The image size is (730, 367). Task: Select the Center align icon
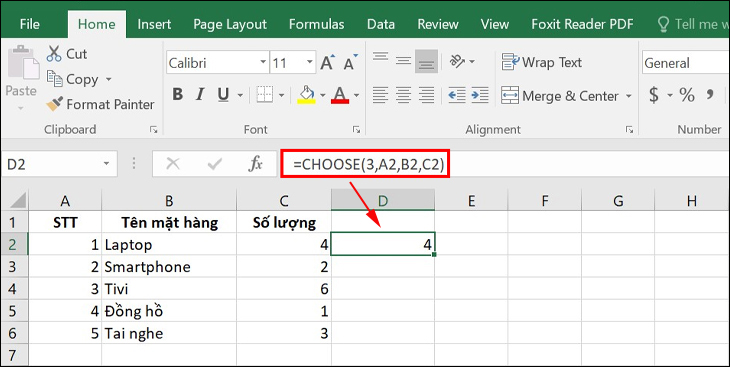pyautogui.click(x=403, y=95)
